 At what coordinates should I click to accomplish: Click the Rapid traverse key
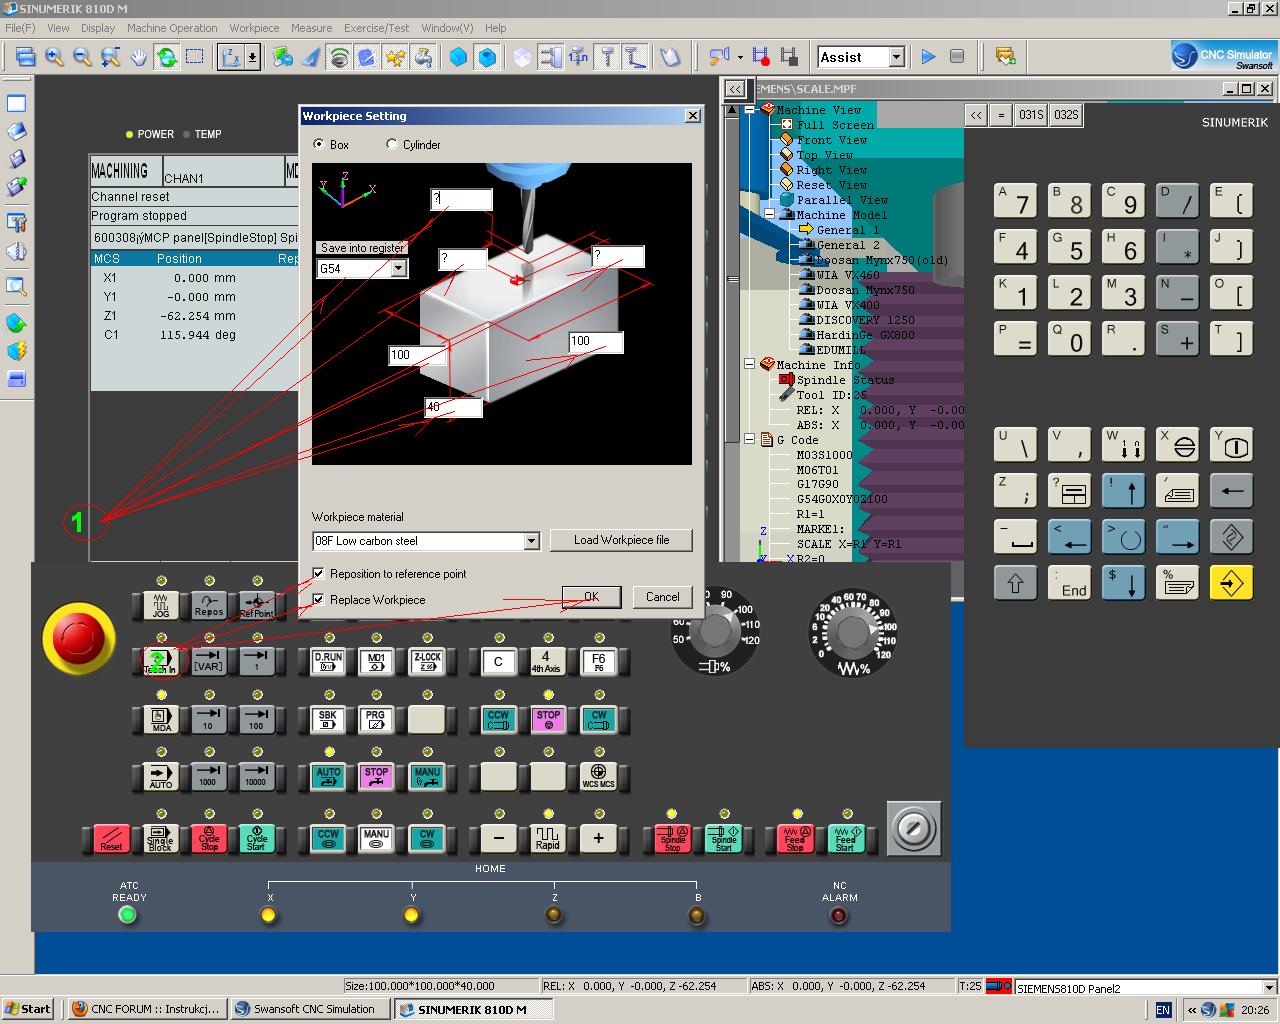tap(547, 838)
